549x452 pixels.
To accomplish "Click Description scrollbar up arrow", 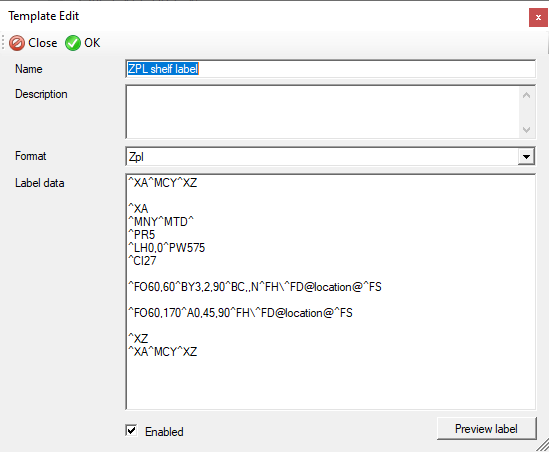I will [526, 95].
